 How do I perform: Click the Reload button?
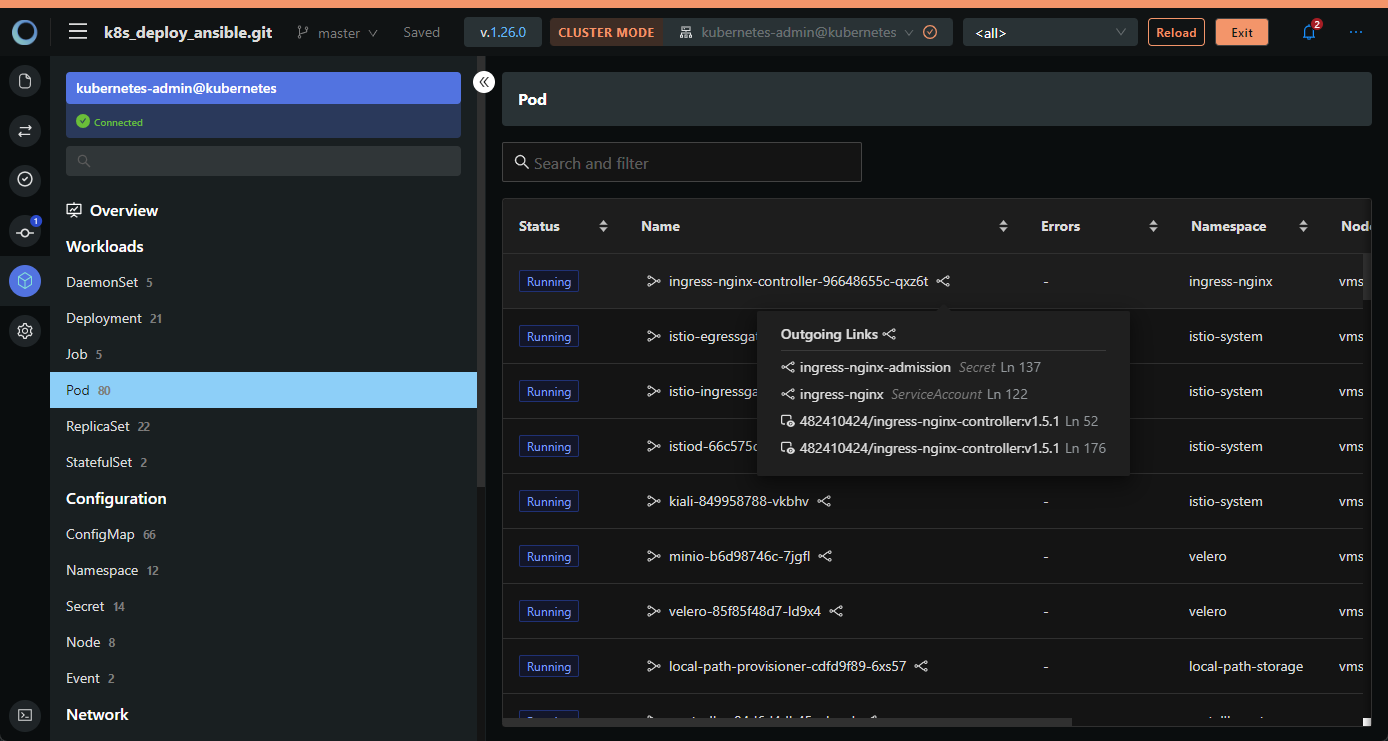(1176, 32)
